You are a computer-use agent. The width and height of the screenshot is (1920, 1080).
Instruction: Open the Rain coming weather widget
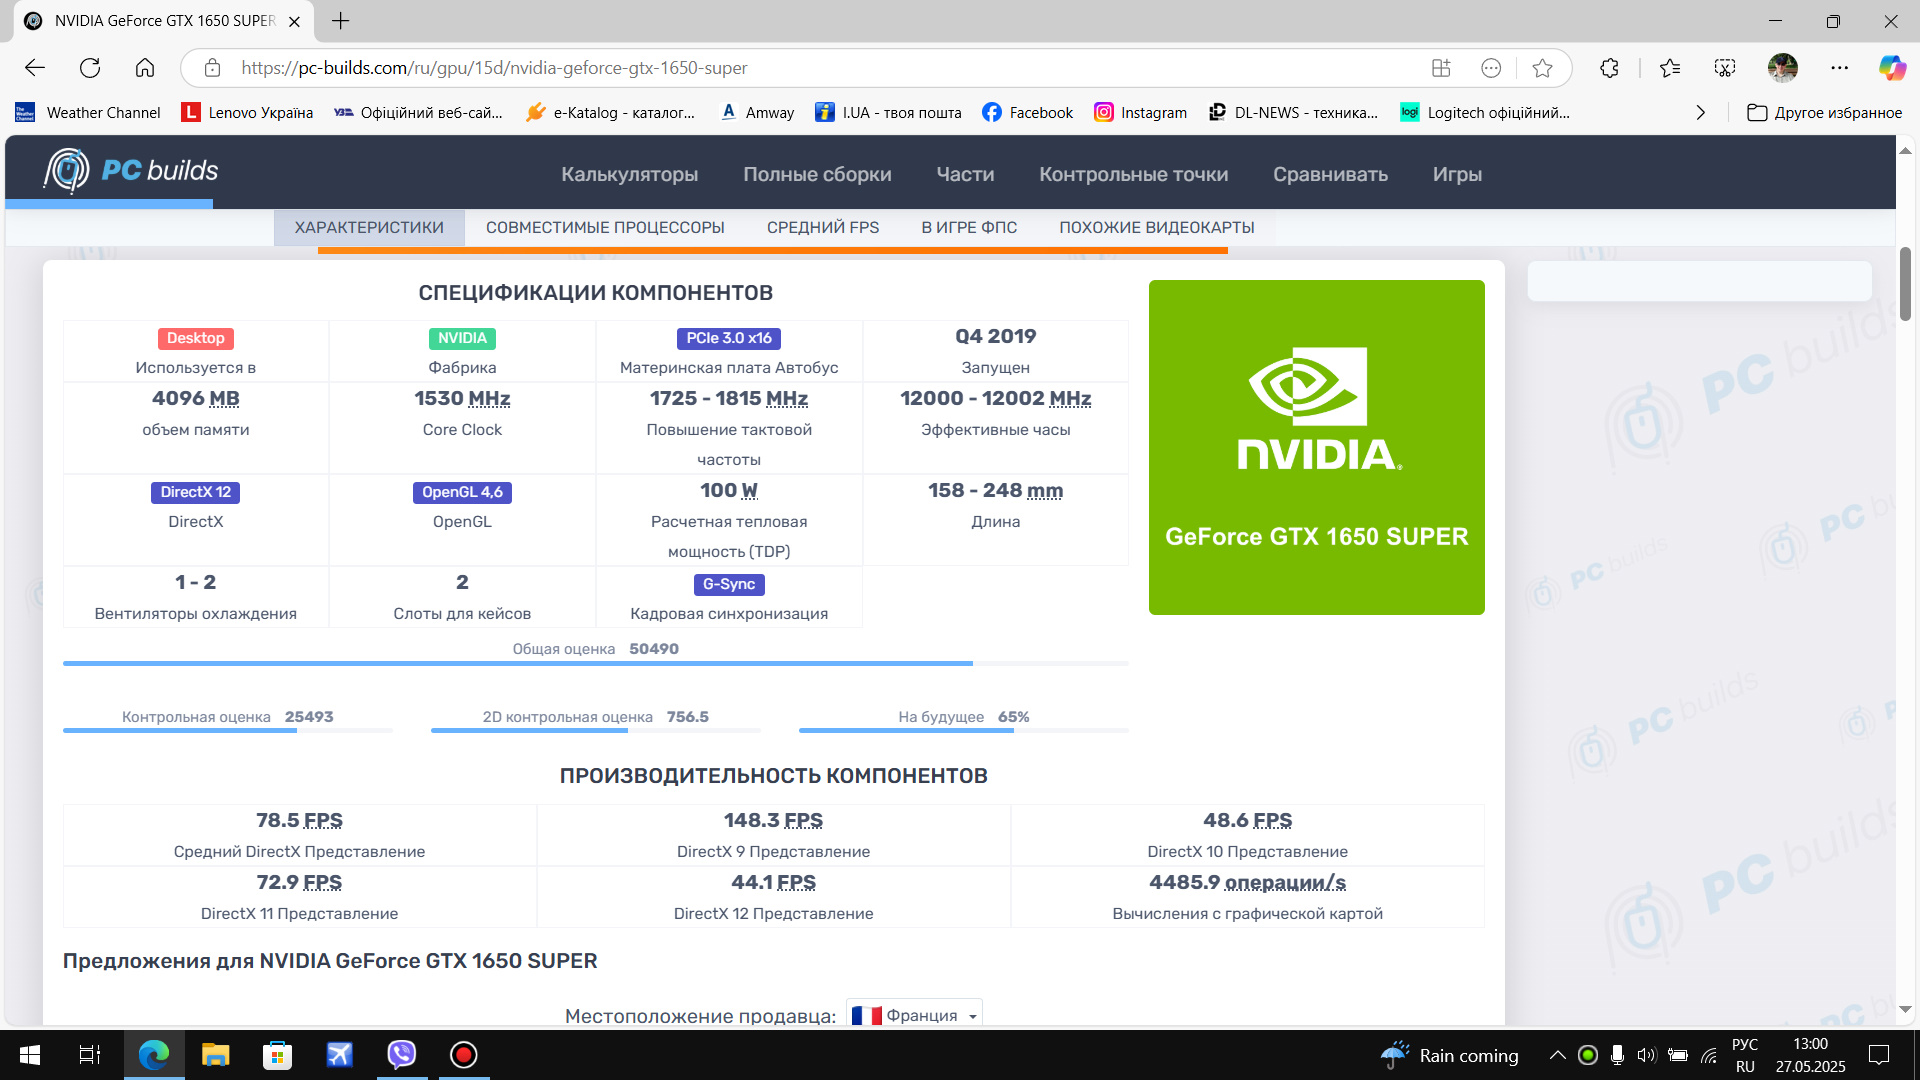coord(1450,1055)
